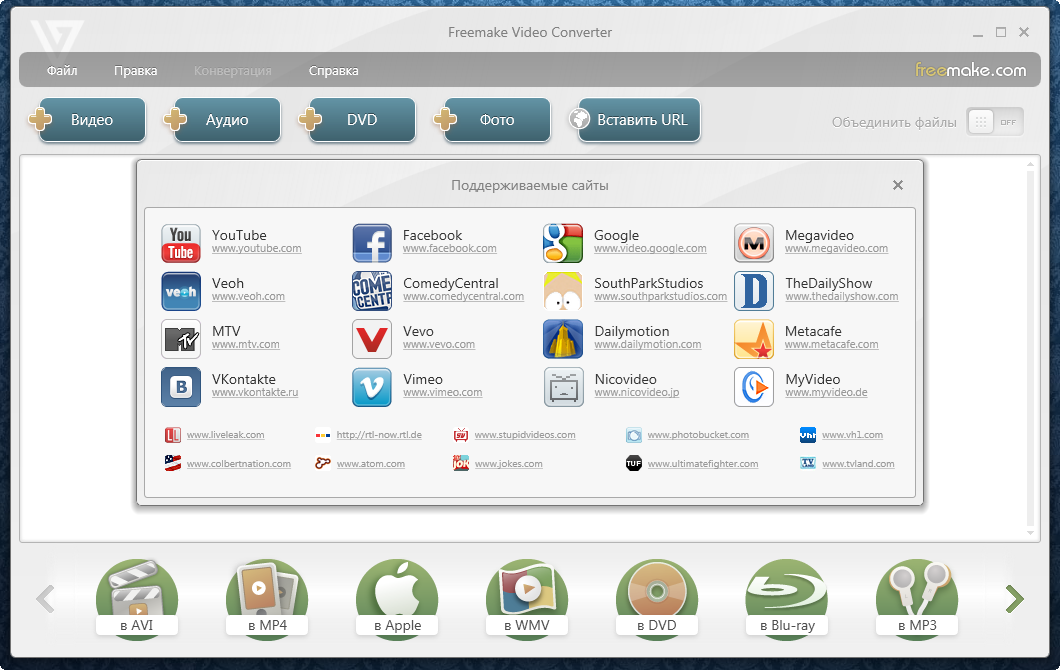Toggle the Объединить файлы switch
The width and height of the screenshot is (1060, 670).
point(994,122)
